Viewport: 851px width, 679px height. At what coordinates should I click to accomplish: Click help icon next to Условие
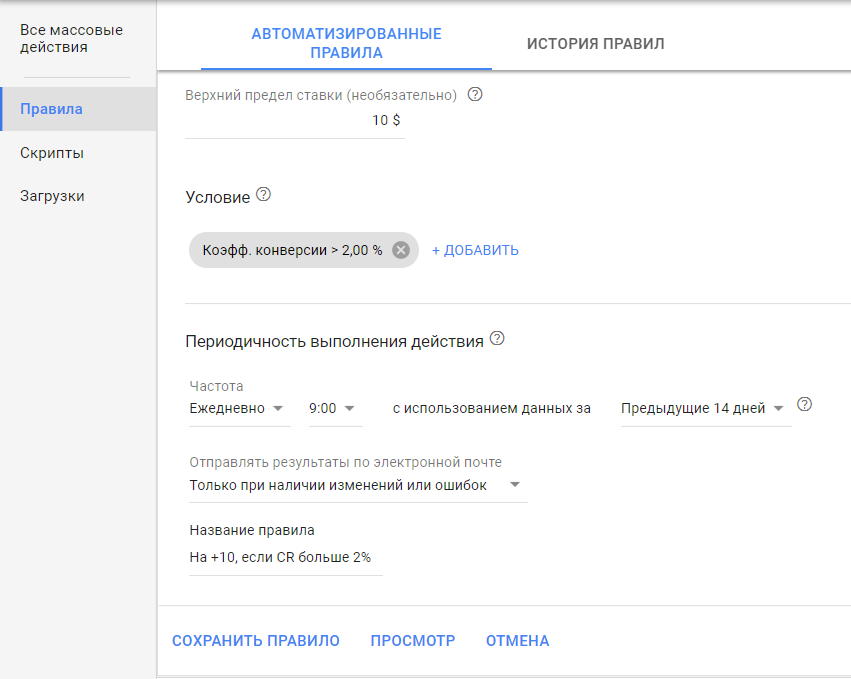pos(264,195)
